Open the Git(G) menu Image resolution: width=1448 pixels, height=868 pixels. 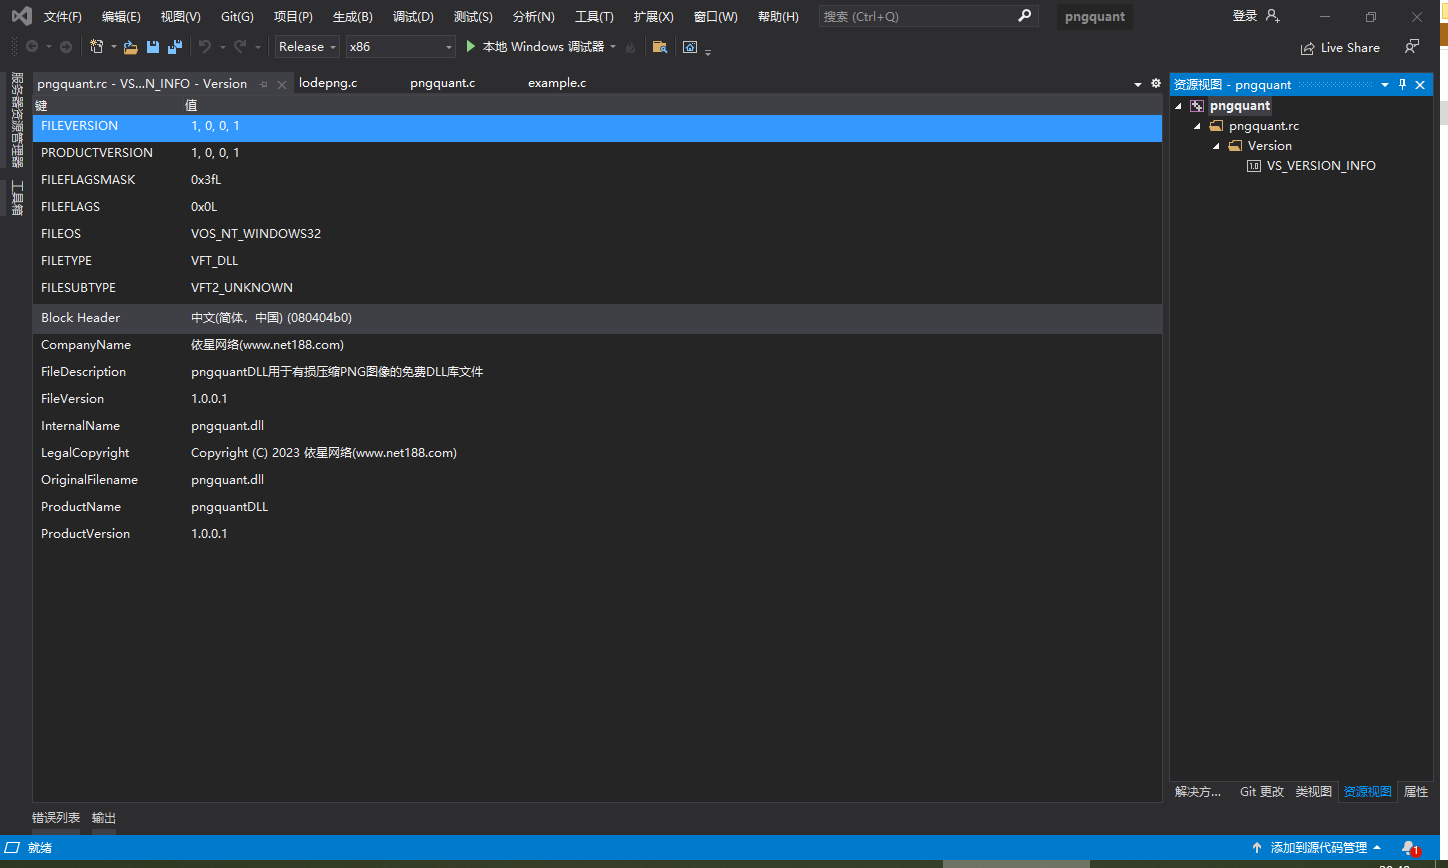coord(237,17)
